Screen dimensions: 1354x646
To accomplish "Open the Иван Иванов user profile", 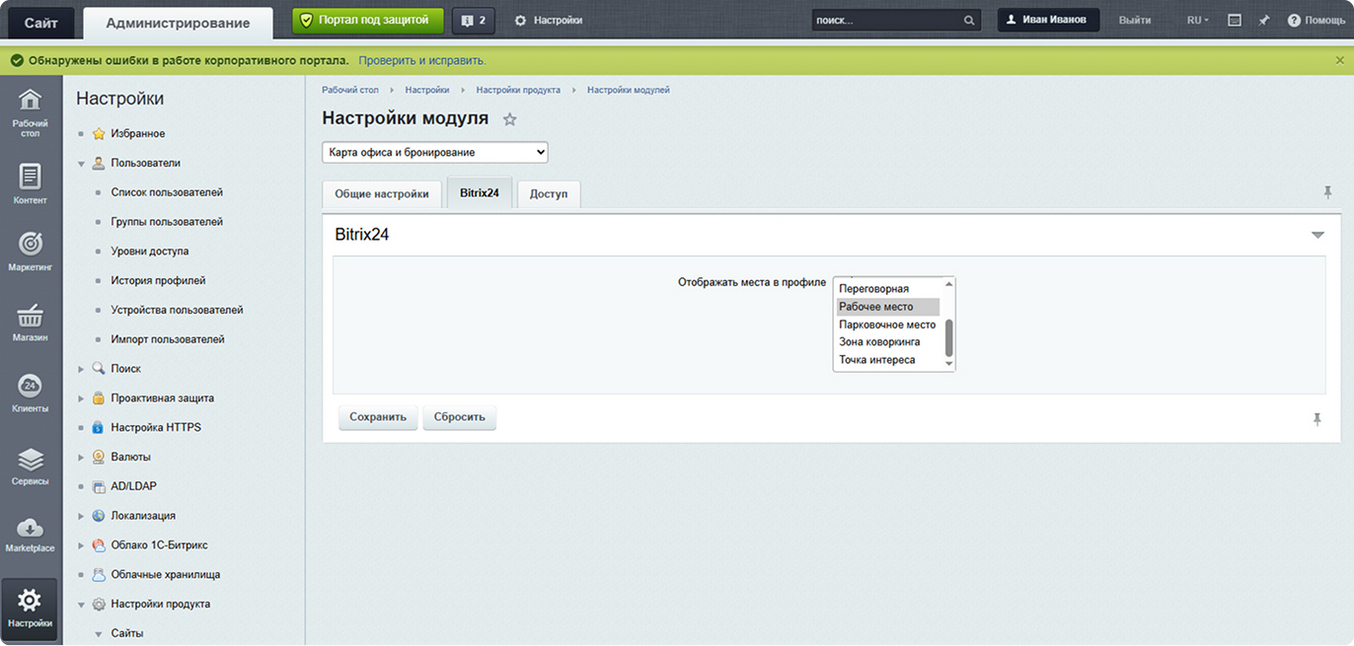I will point(1048,20).
